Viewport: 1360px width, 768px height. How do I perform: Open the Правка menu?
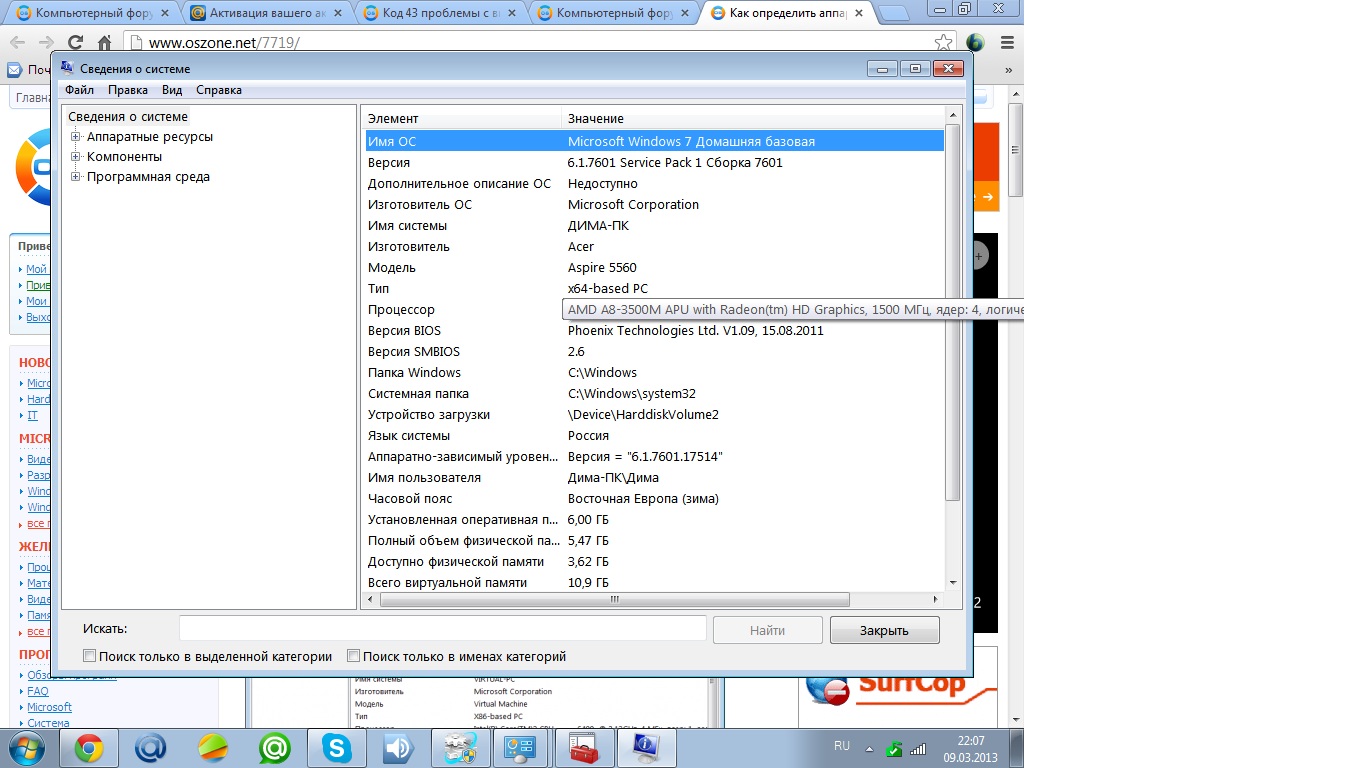[x=128, y=90]
